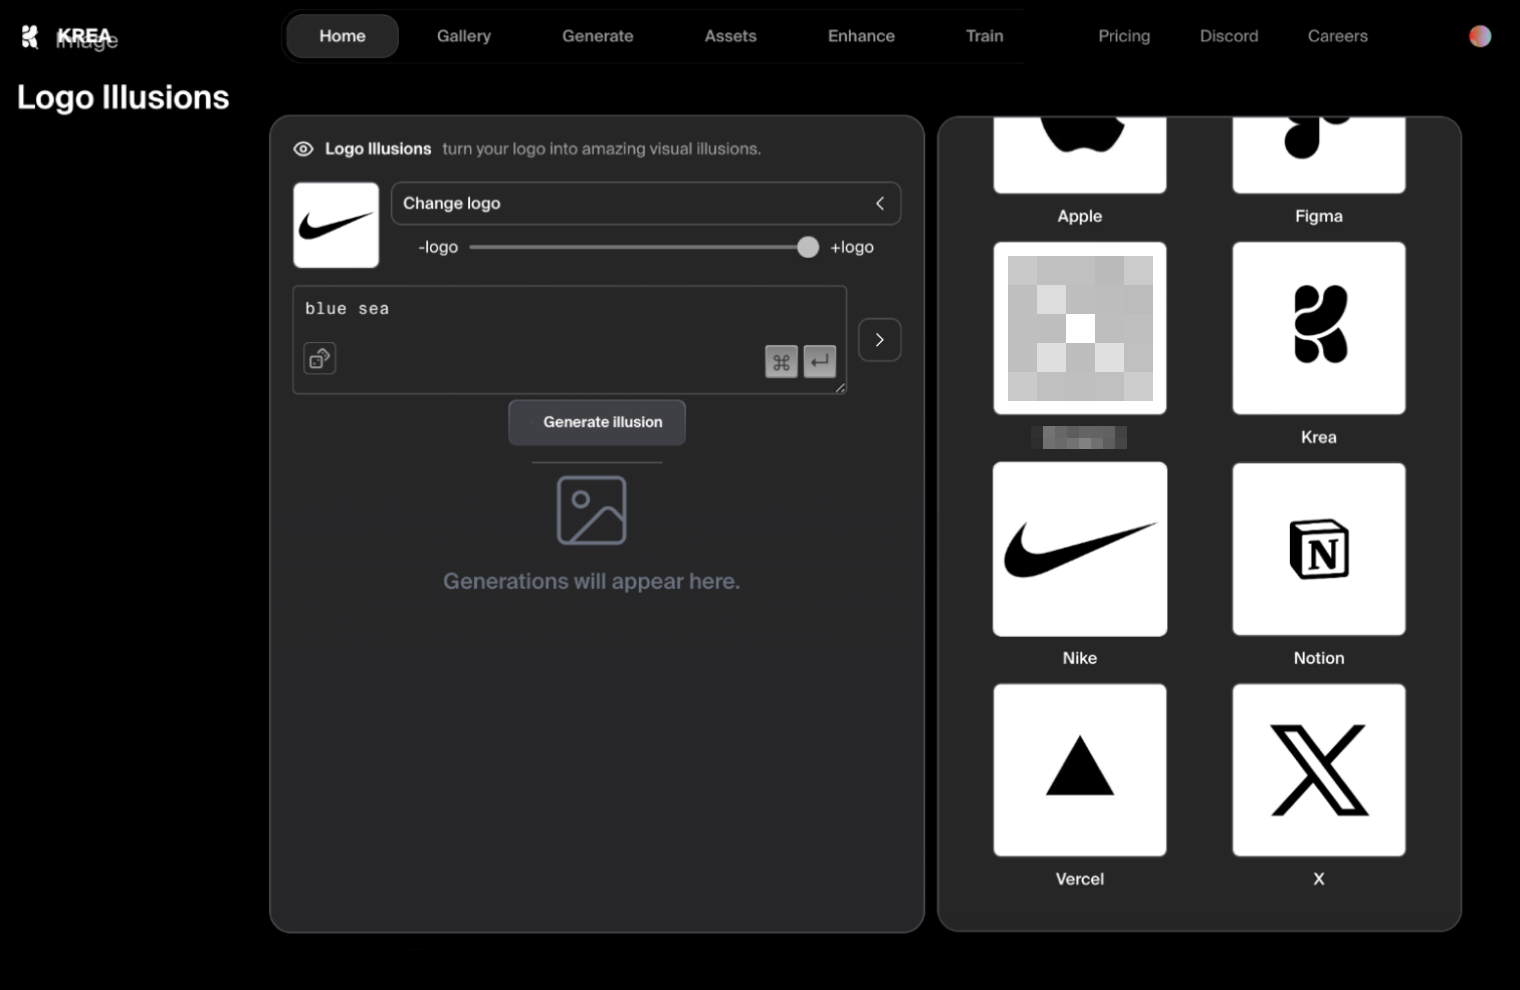Collapse the Change logo dropdown
Image resolution: width=1520 pixels, height=990 pixels.
tap(646, 203)
